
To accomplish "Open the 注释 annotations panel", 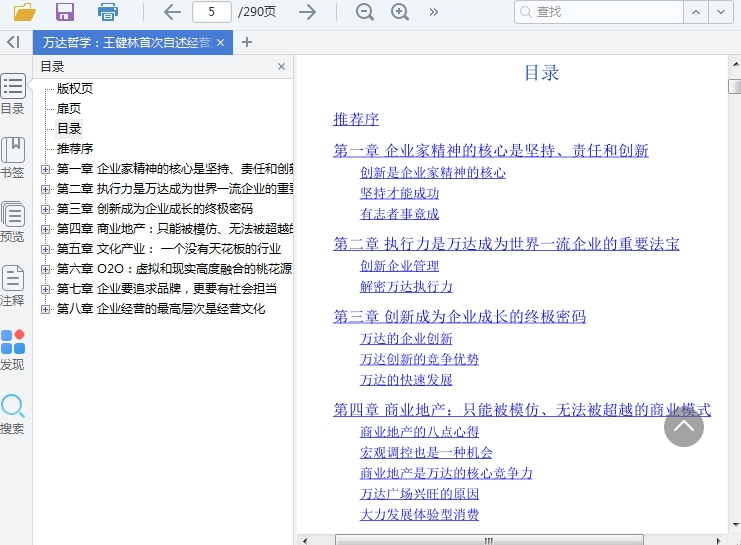I will (x=13, y=285).
